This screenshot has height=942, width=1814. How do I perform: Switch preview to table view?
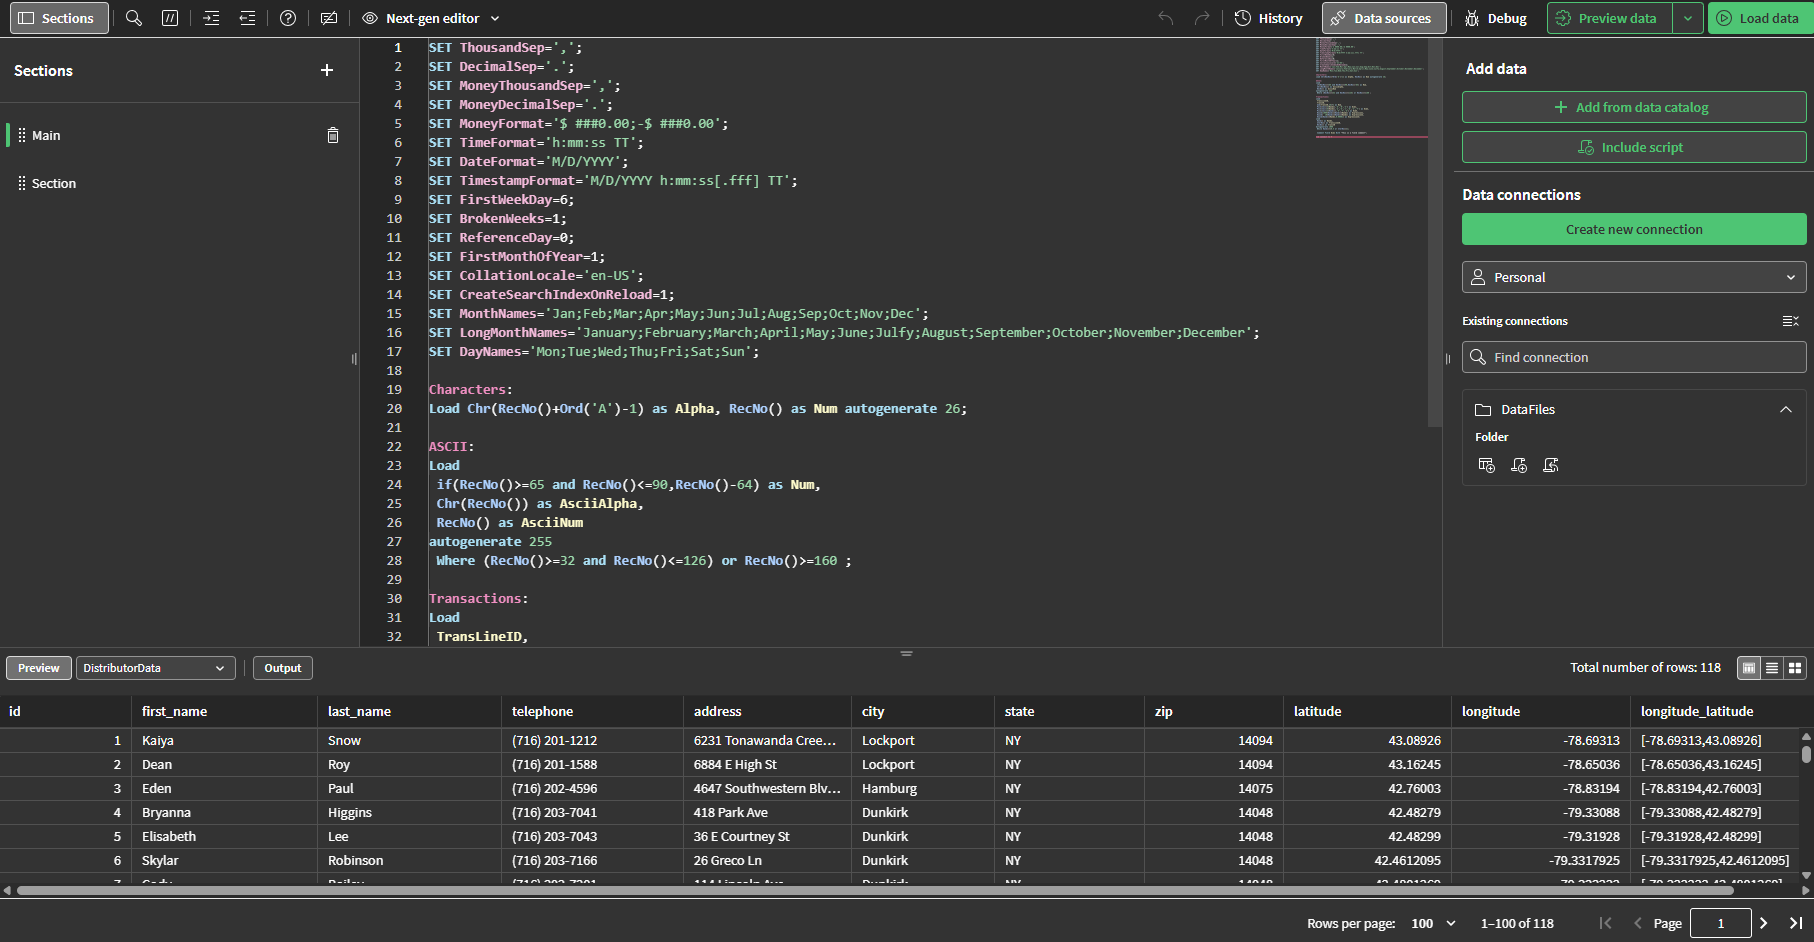1749,668
